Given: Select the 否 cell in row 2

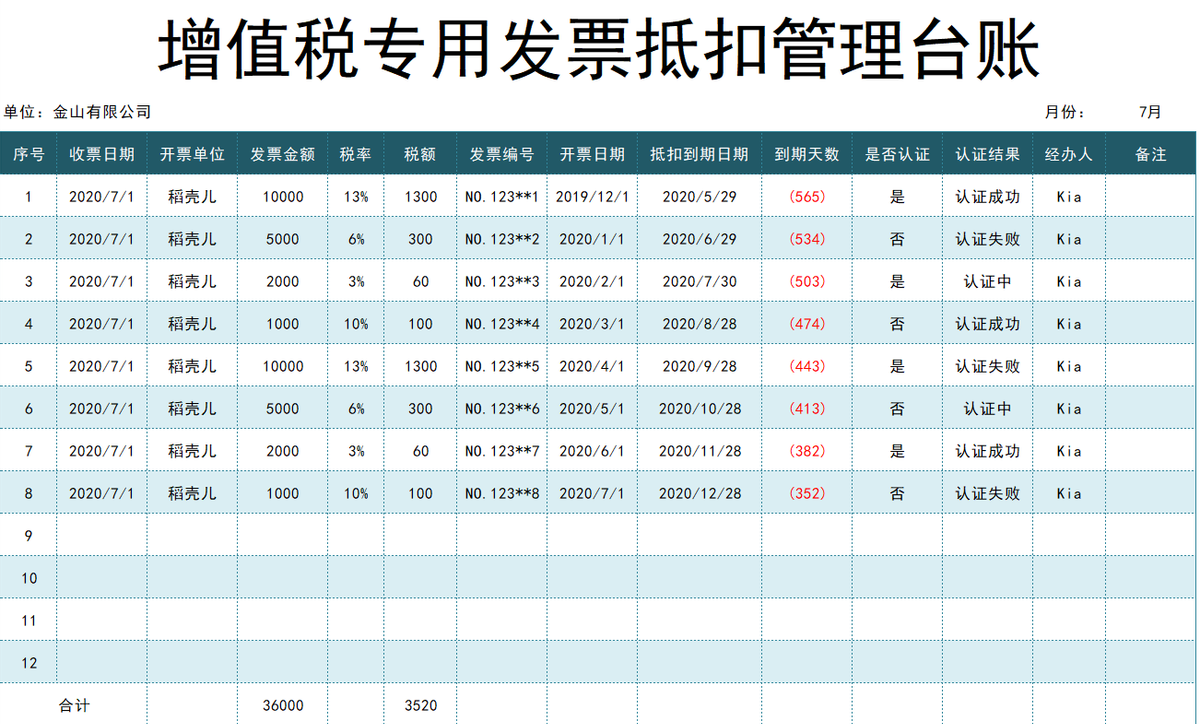Looking at the screenshot, I should click(898, 238).
